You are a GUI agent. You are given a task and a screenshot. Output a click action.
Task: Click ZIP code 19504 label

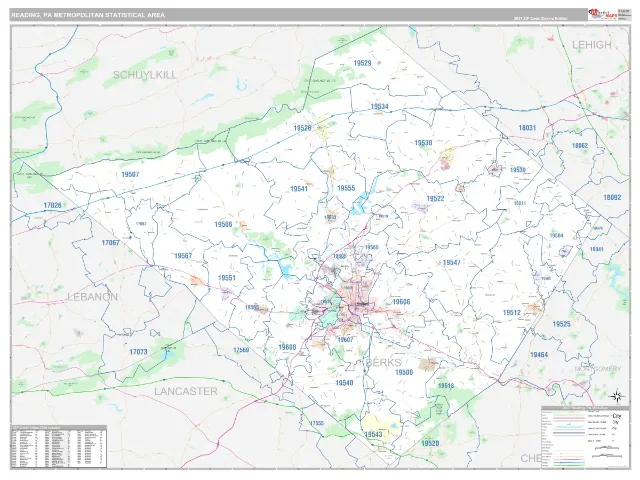pos(556,236)
